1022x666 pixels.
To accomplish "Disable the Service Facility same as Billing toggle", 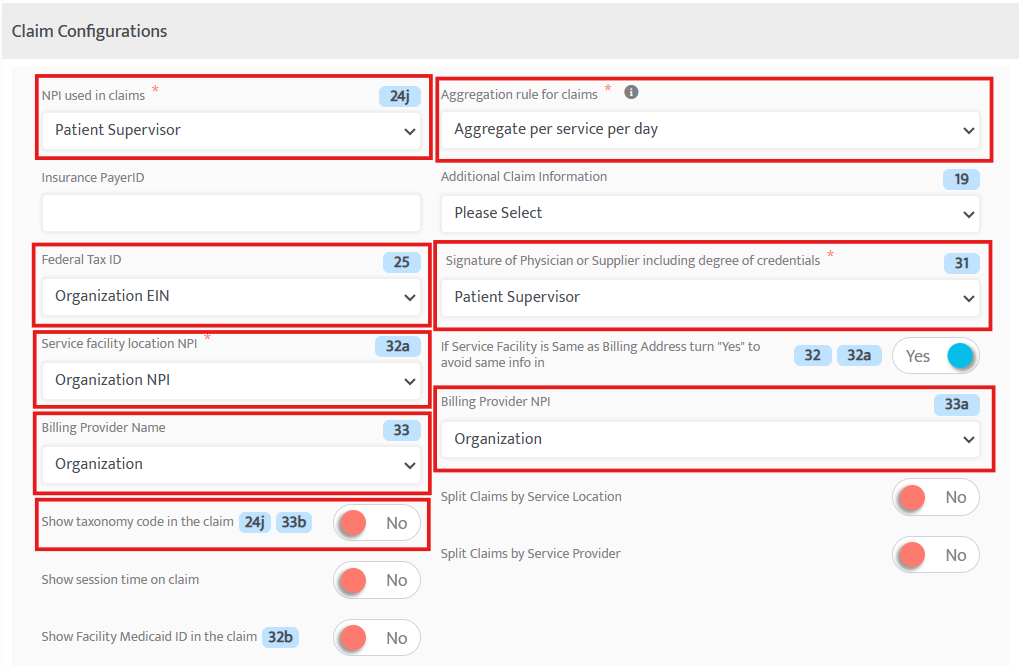I will tap(936, 355).
